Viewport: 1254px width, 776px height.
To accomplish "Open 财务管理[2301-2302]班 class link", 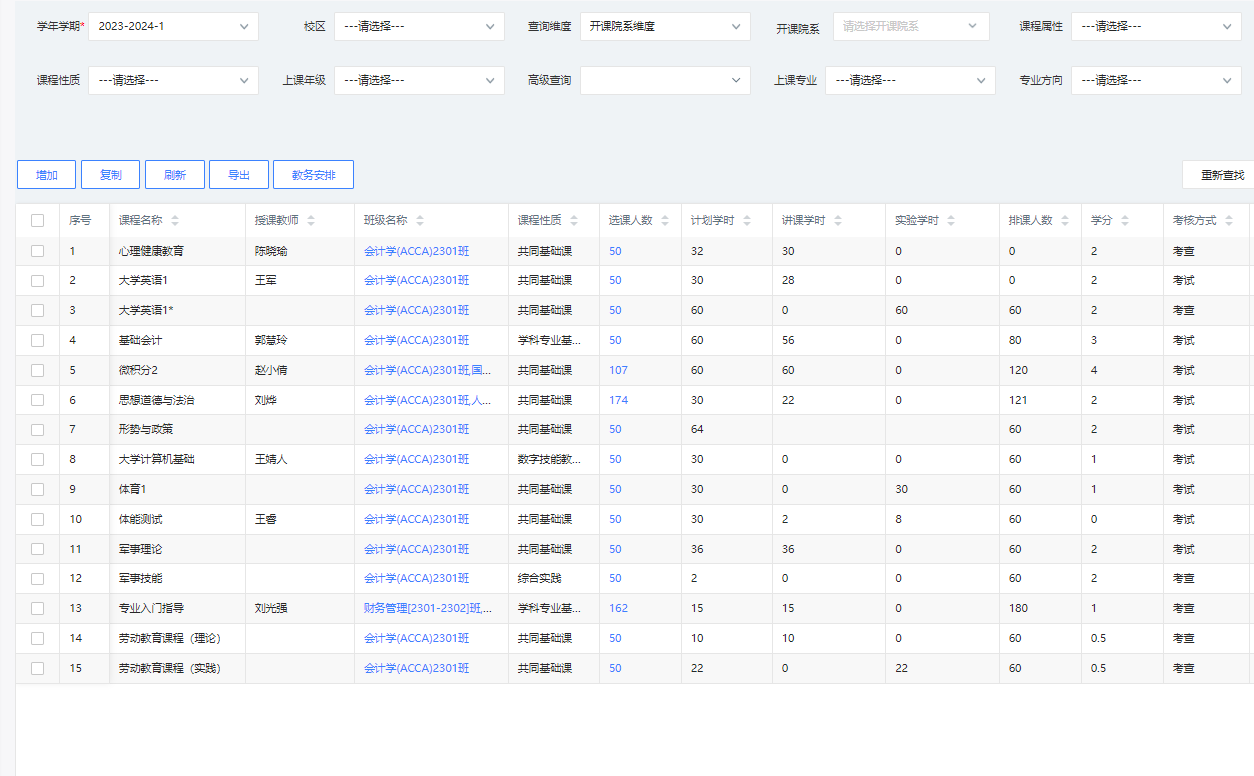I will tap(428, 608).
